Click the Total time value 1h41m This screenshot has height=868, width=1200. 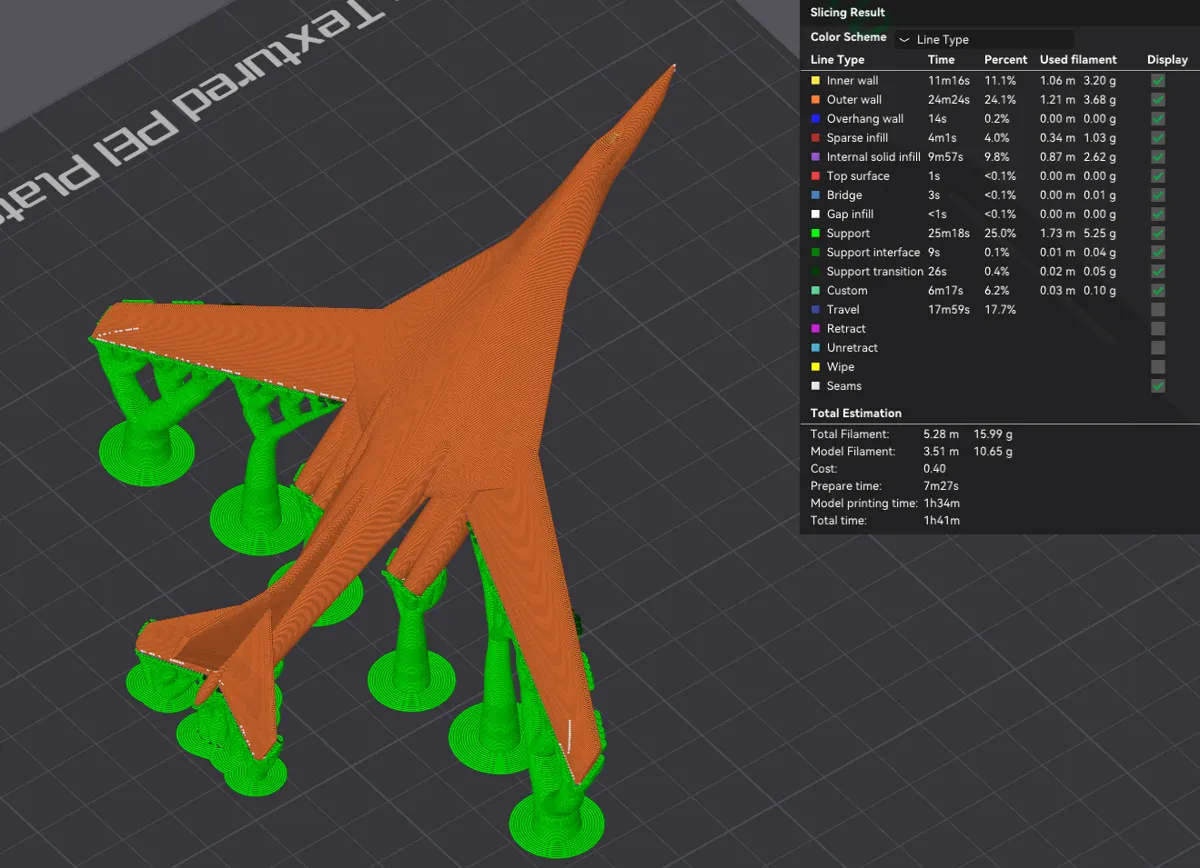tap(941, 520)
